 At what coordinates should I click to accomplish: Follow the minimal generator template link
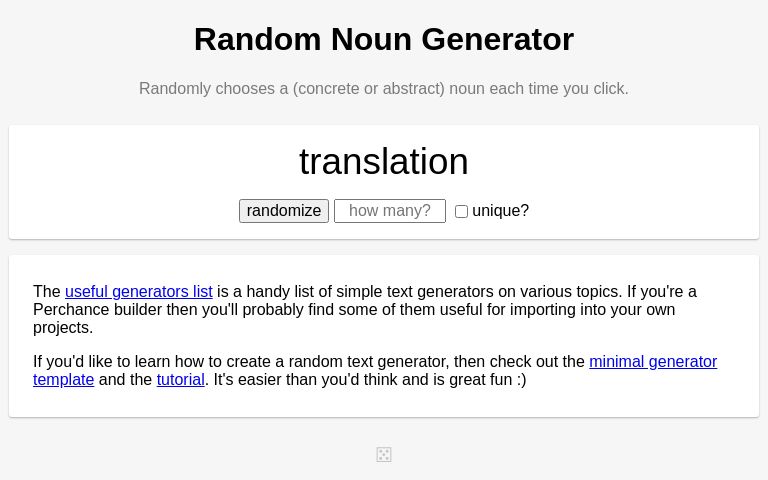click(652, 362)
